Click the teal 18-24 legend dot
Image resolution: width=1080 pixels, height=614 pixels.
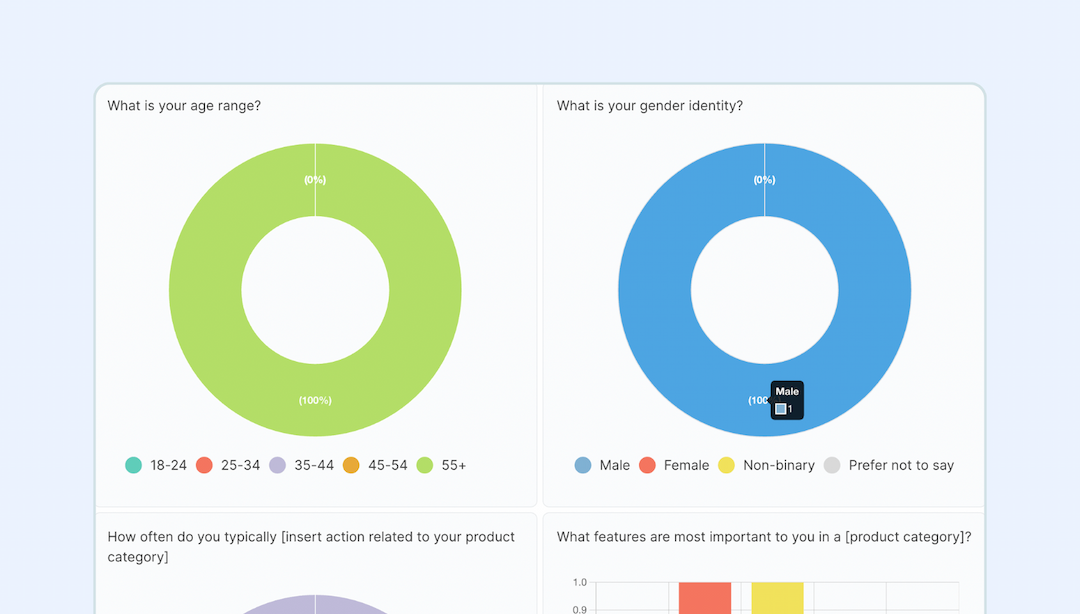tap(133, 465)
